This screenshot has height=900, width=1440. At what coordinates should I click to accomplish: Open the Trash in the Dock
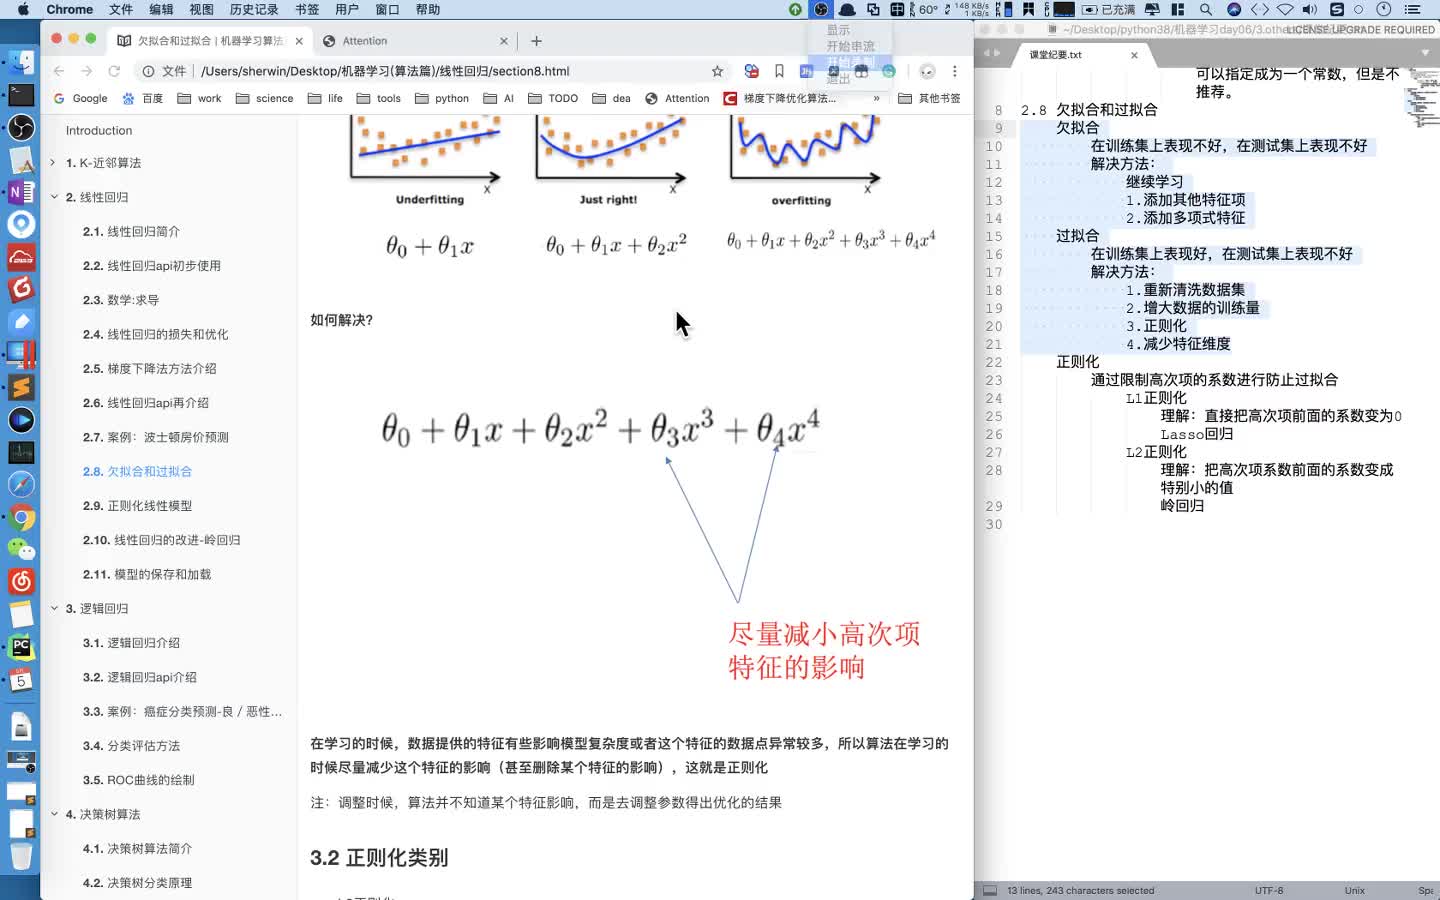click(21, 856)
